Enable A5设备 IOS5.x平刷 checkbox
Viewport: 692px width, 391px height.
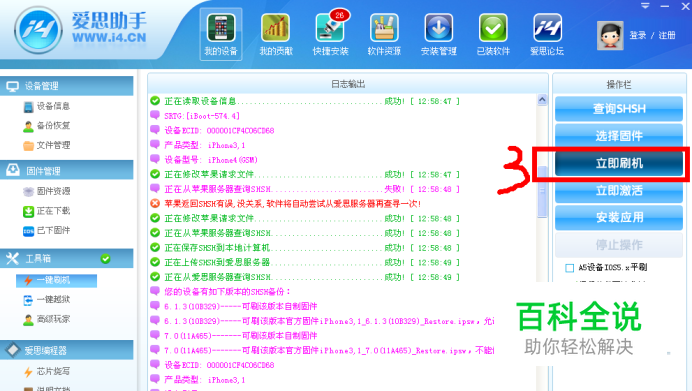(x=569, y=268)
